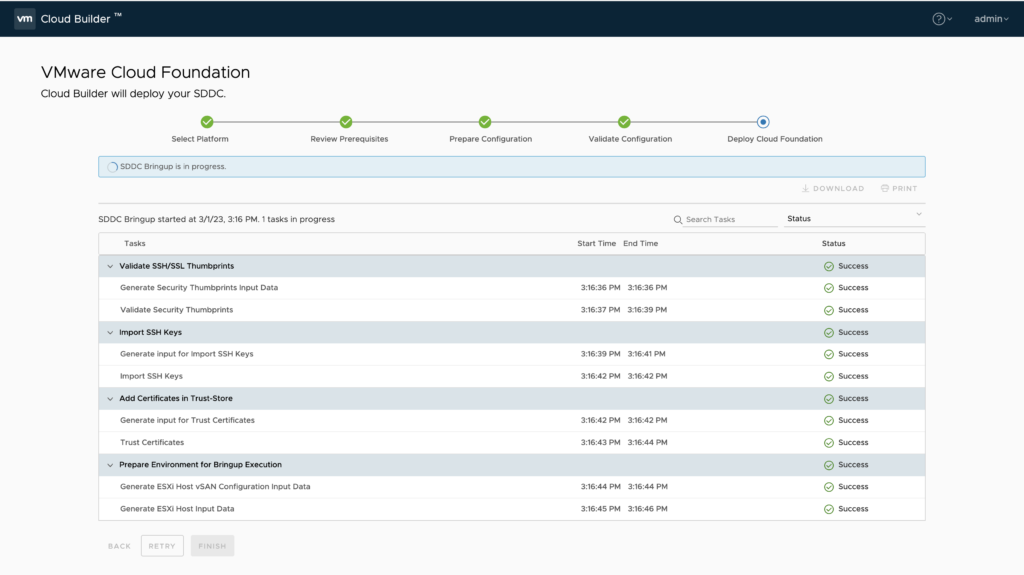Click the VMware logo icon
Screen dimensions: 1024x575
[x=24, y=18]
